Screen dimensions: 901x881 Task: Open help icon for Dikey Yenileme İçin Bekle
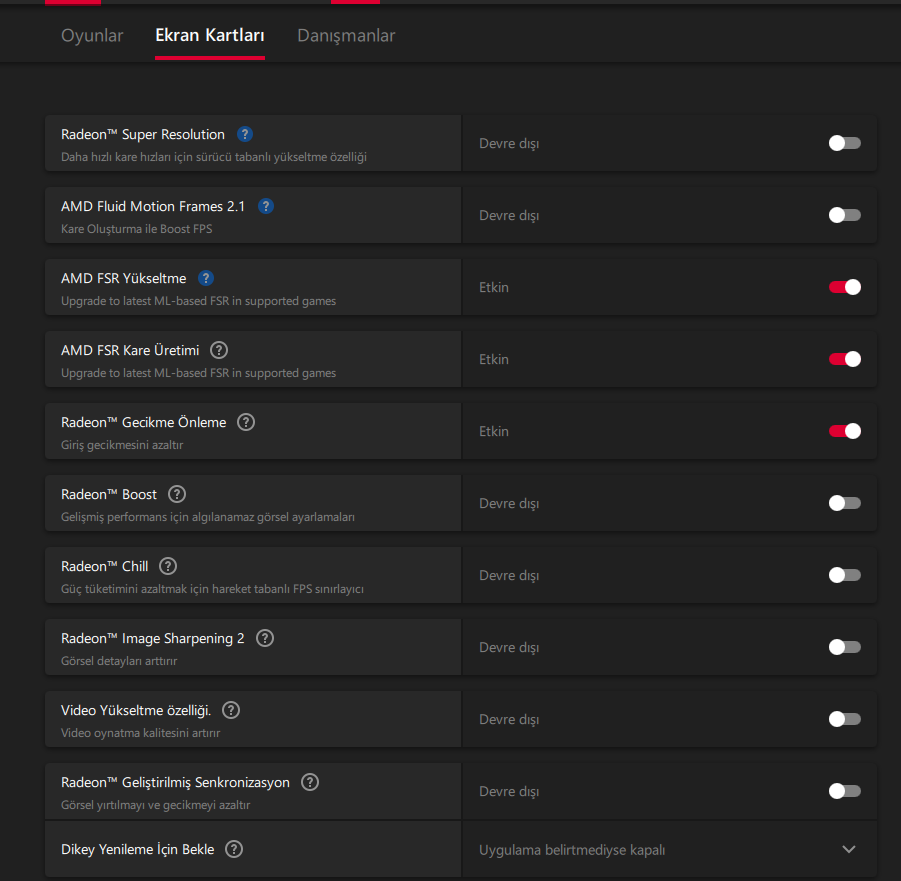pyautogui.click(x=234, y=849)
